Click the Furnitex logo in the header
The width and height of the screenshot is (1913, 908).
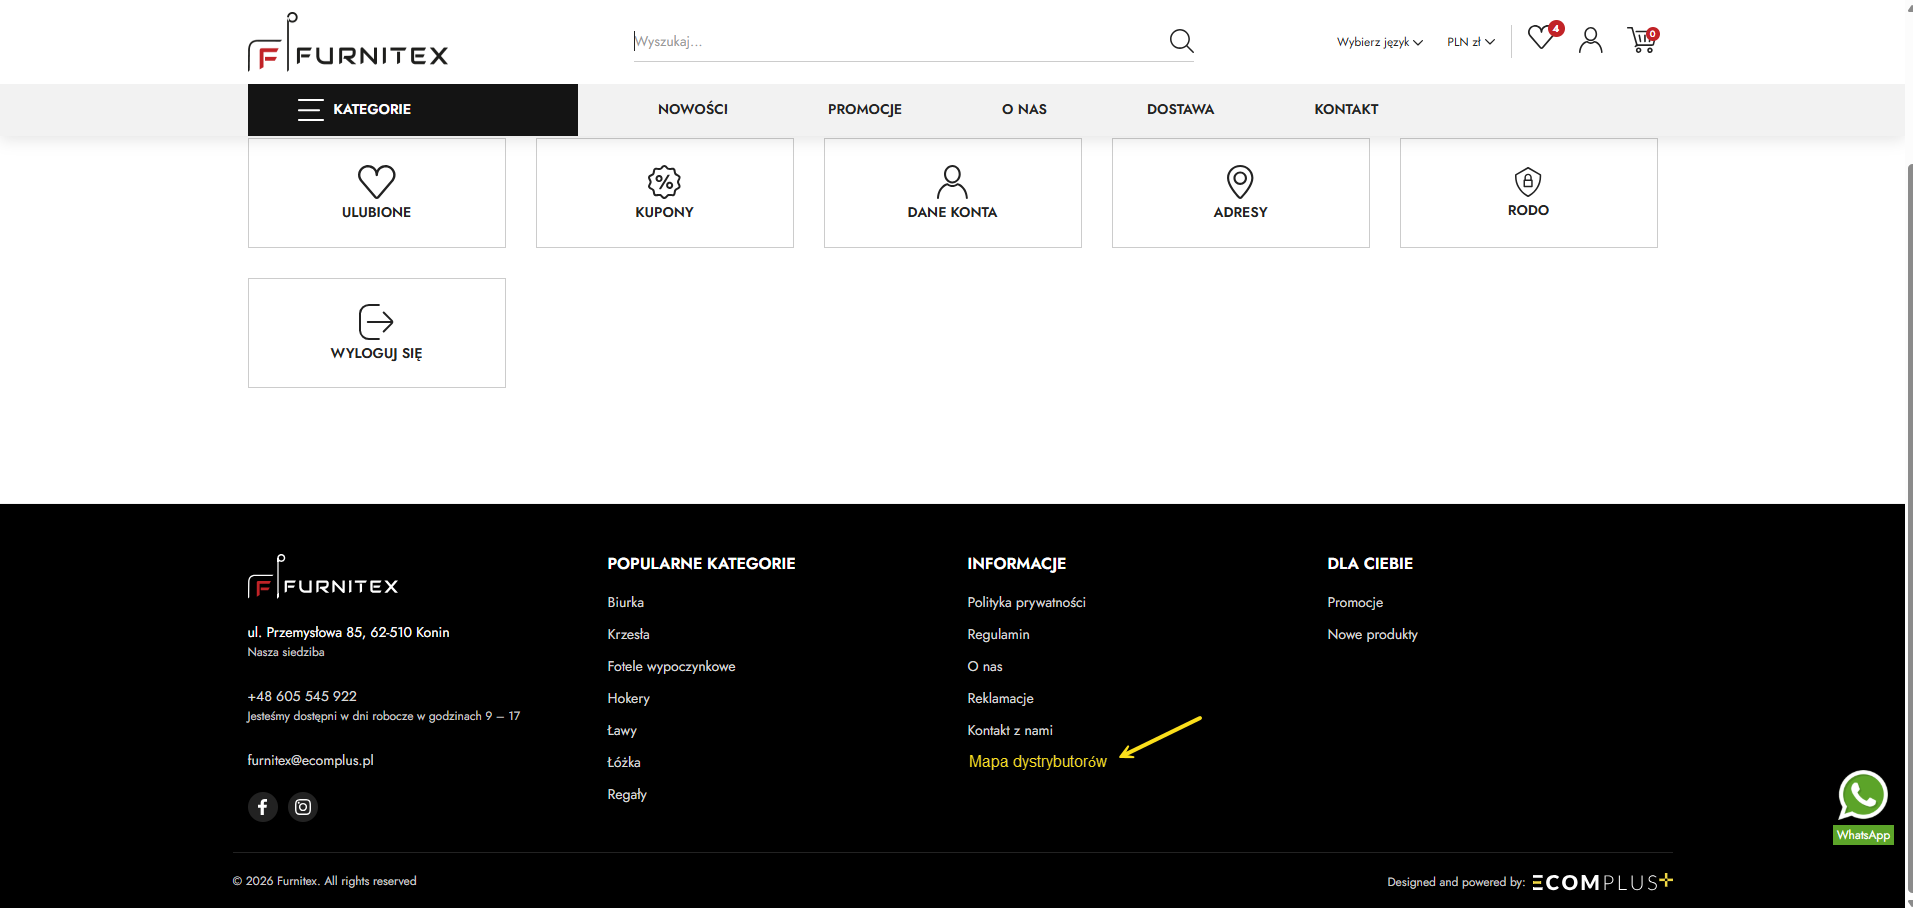click(348, 42)
